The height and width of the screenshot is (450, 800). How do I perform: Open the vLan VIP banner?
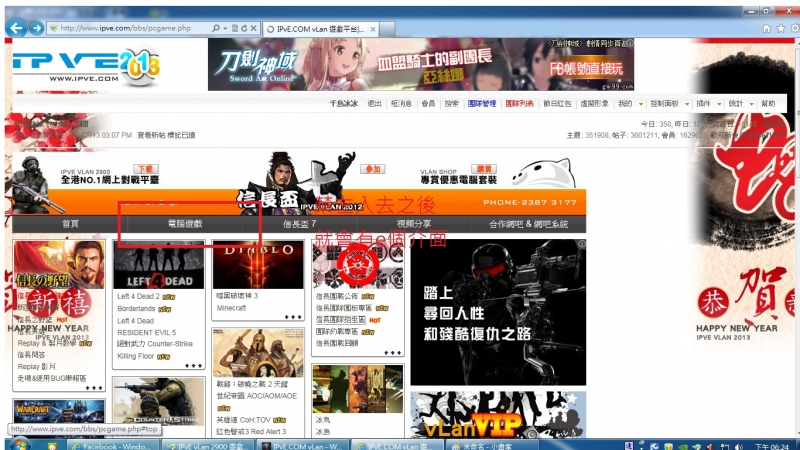tap(498, 415)
